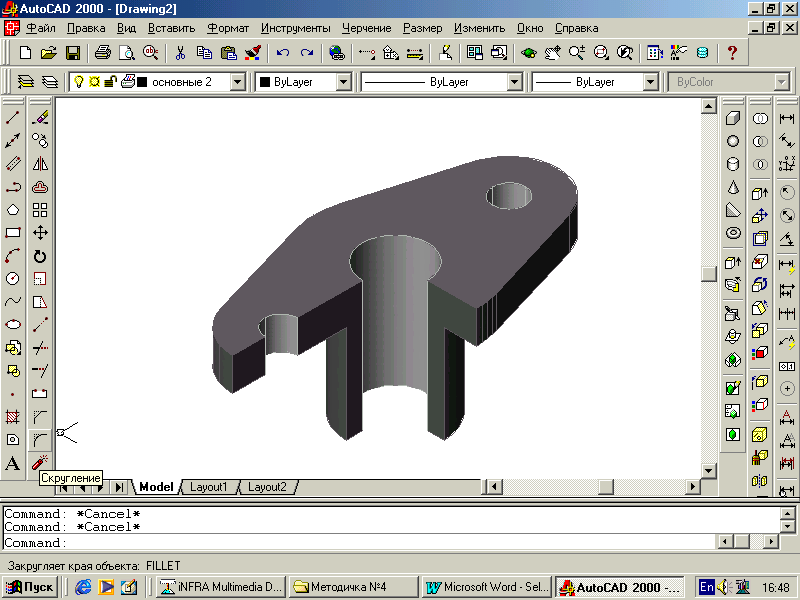Create a Torus from Solids toolbar

(733, 233)
